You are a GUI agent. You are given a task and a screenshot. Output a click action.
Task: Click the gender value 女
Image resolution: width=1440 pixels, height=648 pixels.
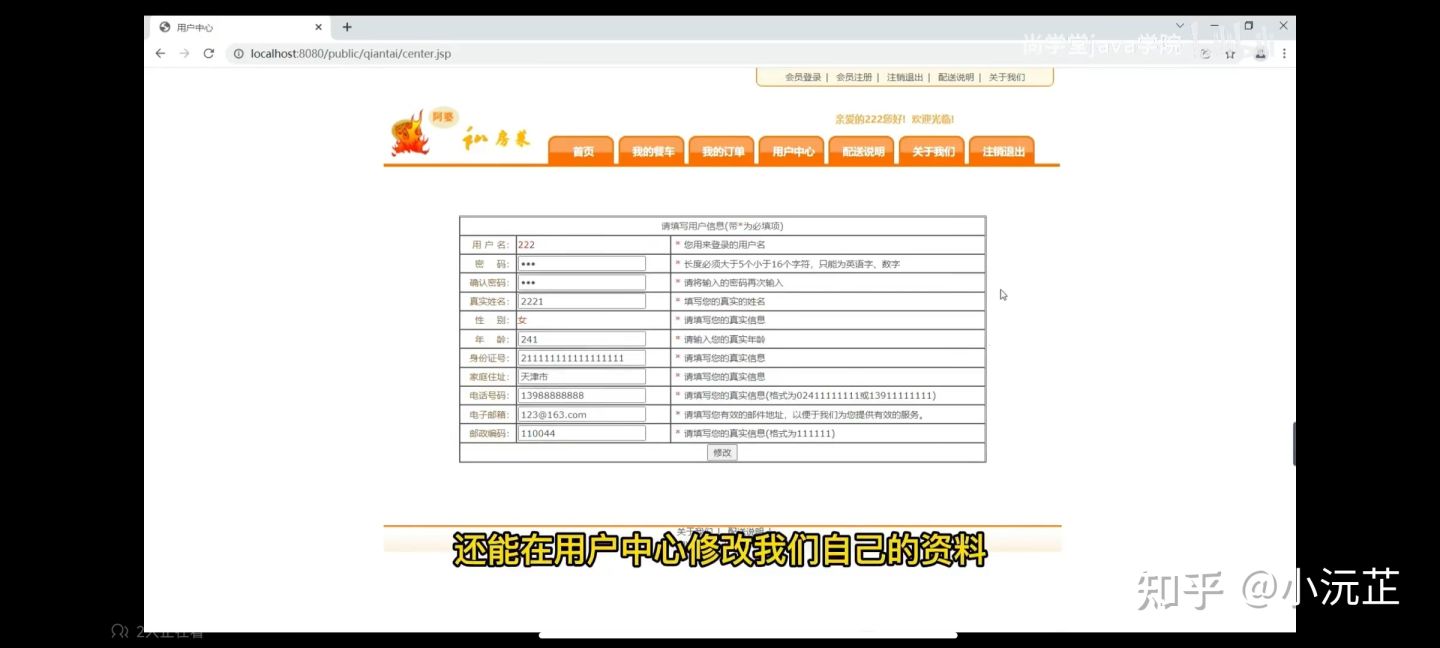(x=522, y=320)
